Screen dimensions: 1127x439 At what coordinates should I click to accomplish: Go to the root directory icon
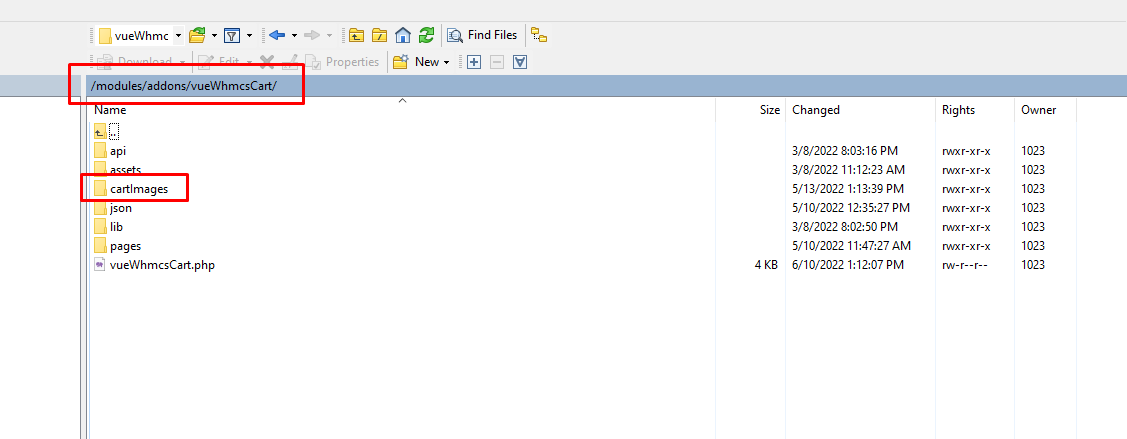380,35
